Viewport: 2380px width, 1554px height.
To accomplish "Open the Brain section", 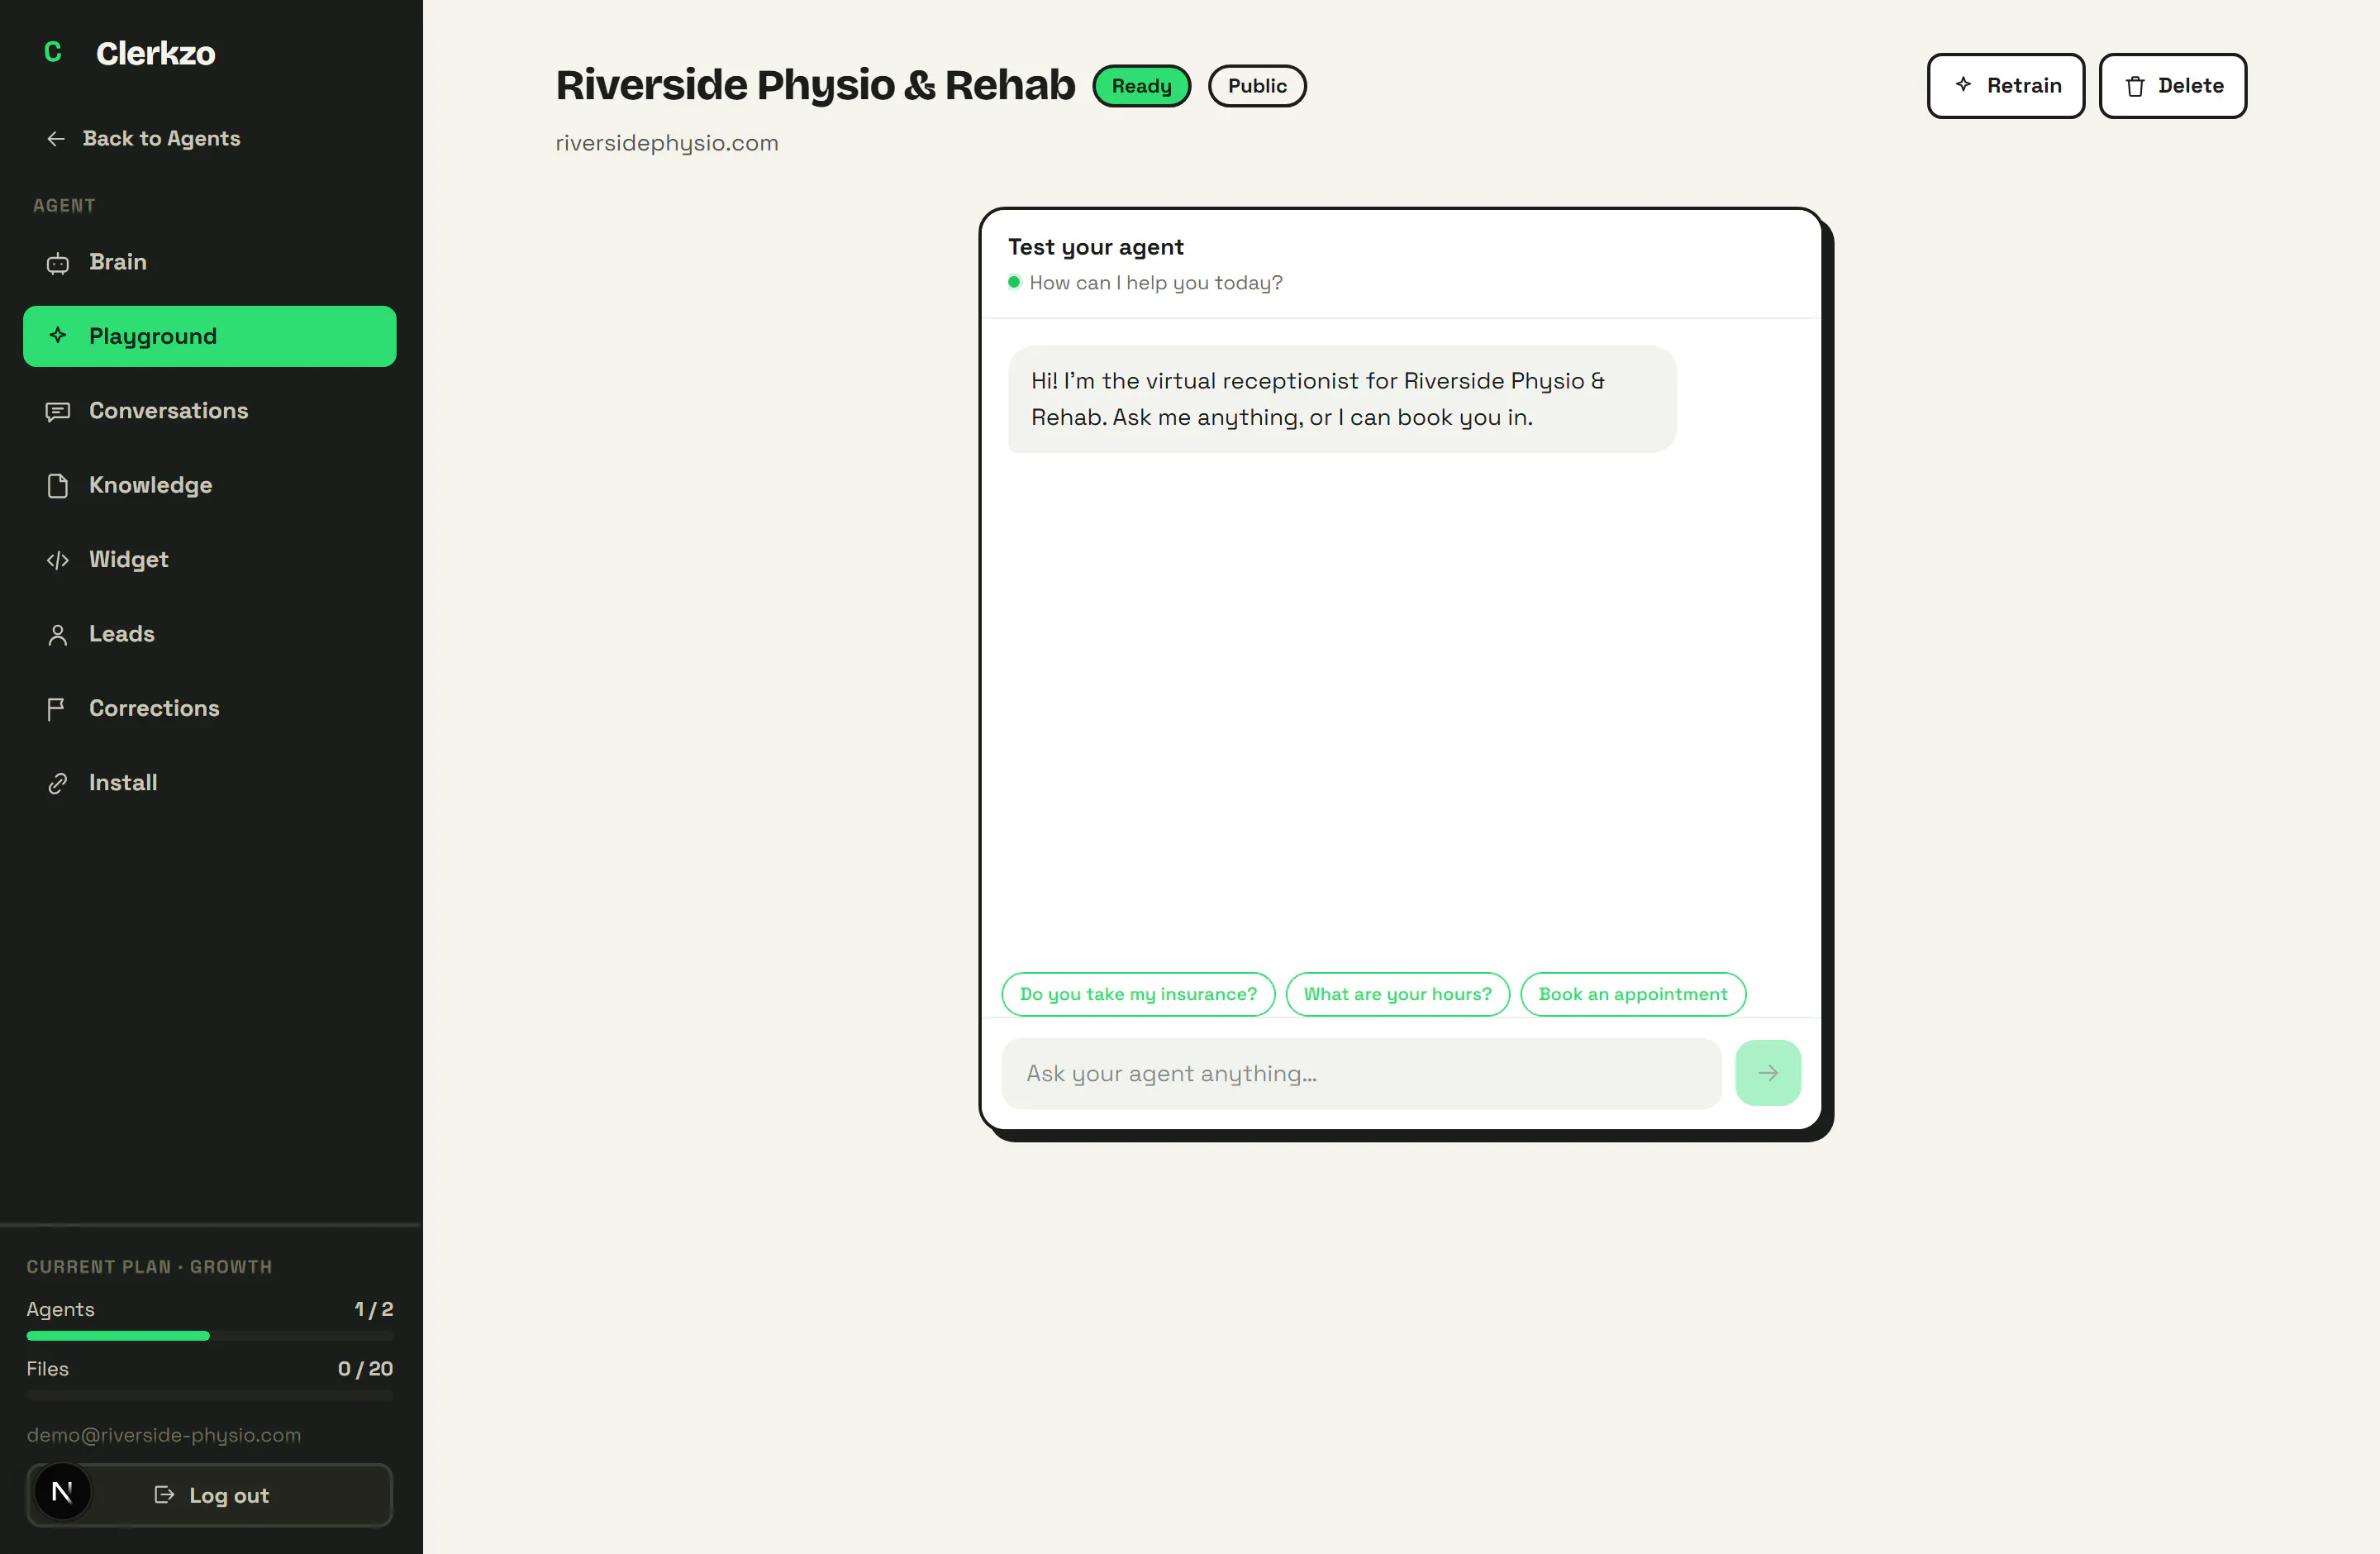I will 210,262.
